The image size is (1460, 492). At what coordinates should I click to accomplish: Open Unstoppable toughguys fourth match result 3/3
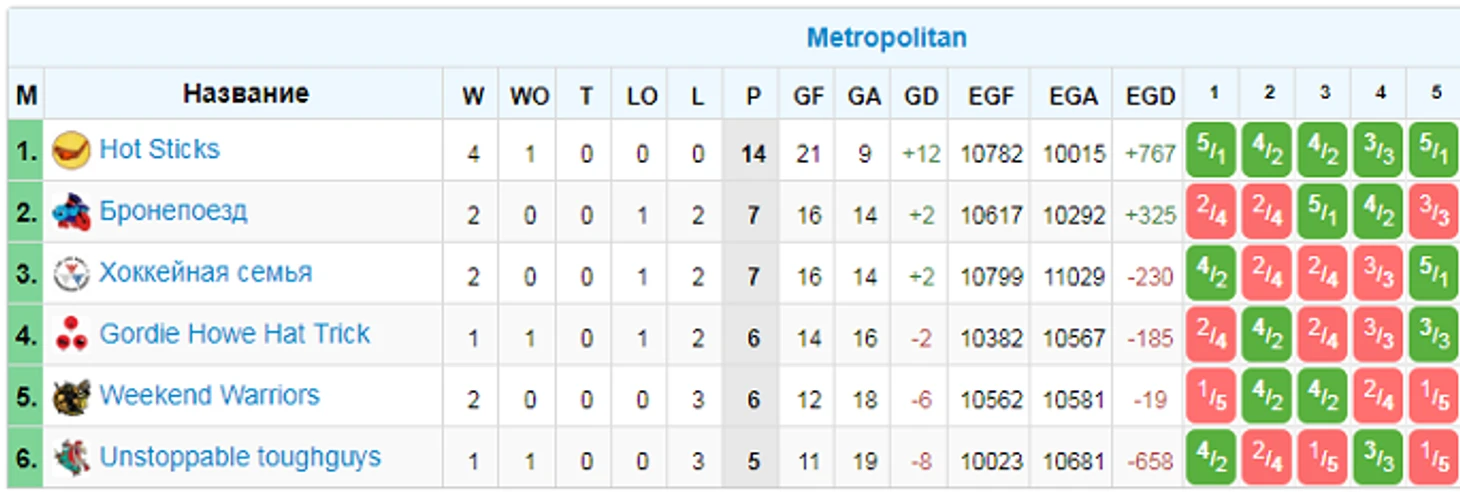click(x=1379, y=458)
